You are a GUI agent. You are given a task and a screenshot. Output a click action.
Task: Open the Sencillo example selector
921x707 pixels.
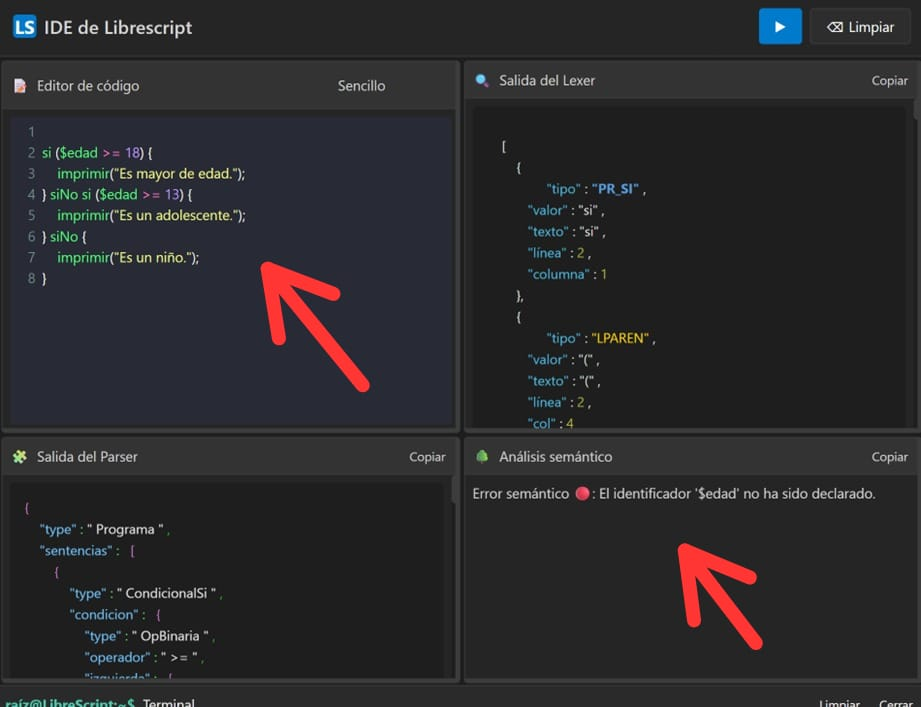361,86
